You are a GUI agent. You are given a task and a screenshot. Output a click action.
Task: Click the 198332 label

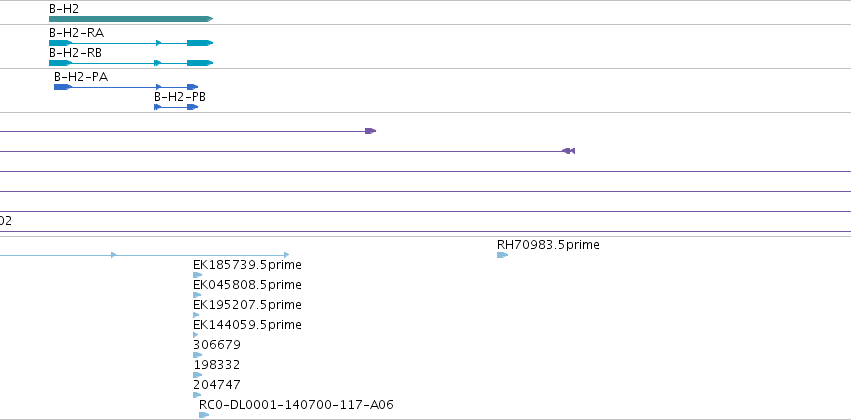[217, 365]
